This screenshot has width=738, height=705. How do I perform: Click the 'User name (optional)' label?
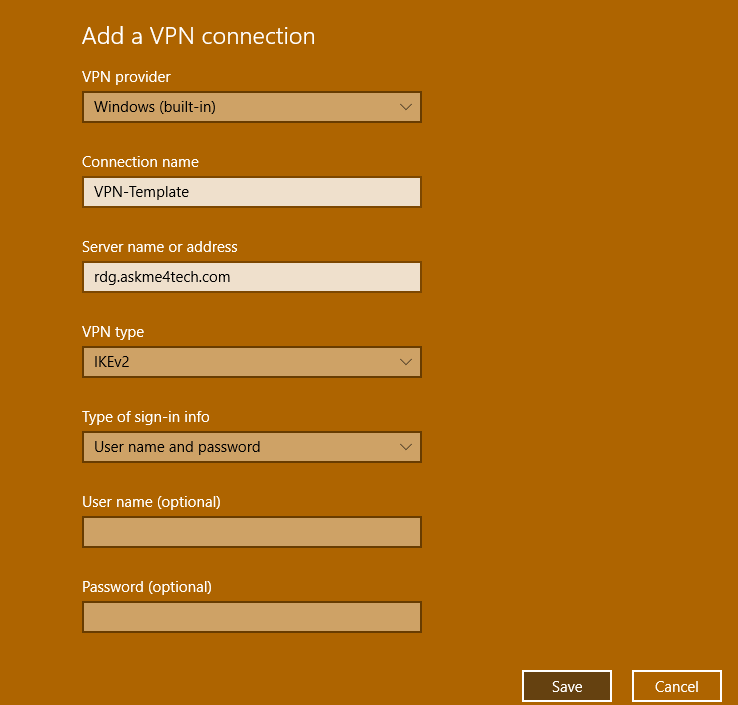[x=151, y=502]
